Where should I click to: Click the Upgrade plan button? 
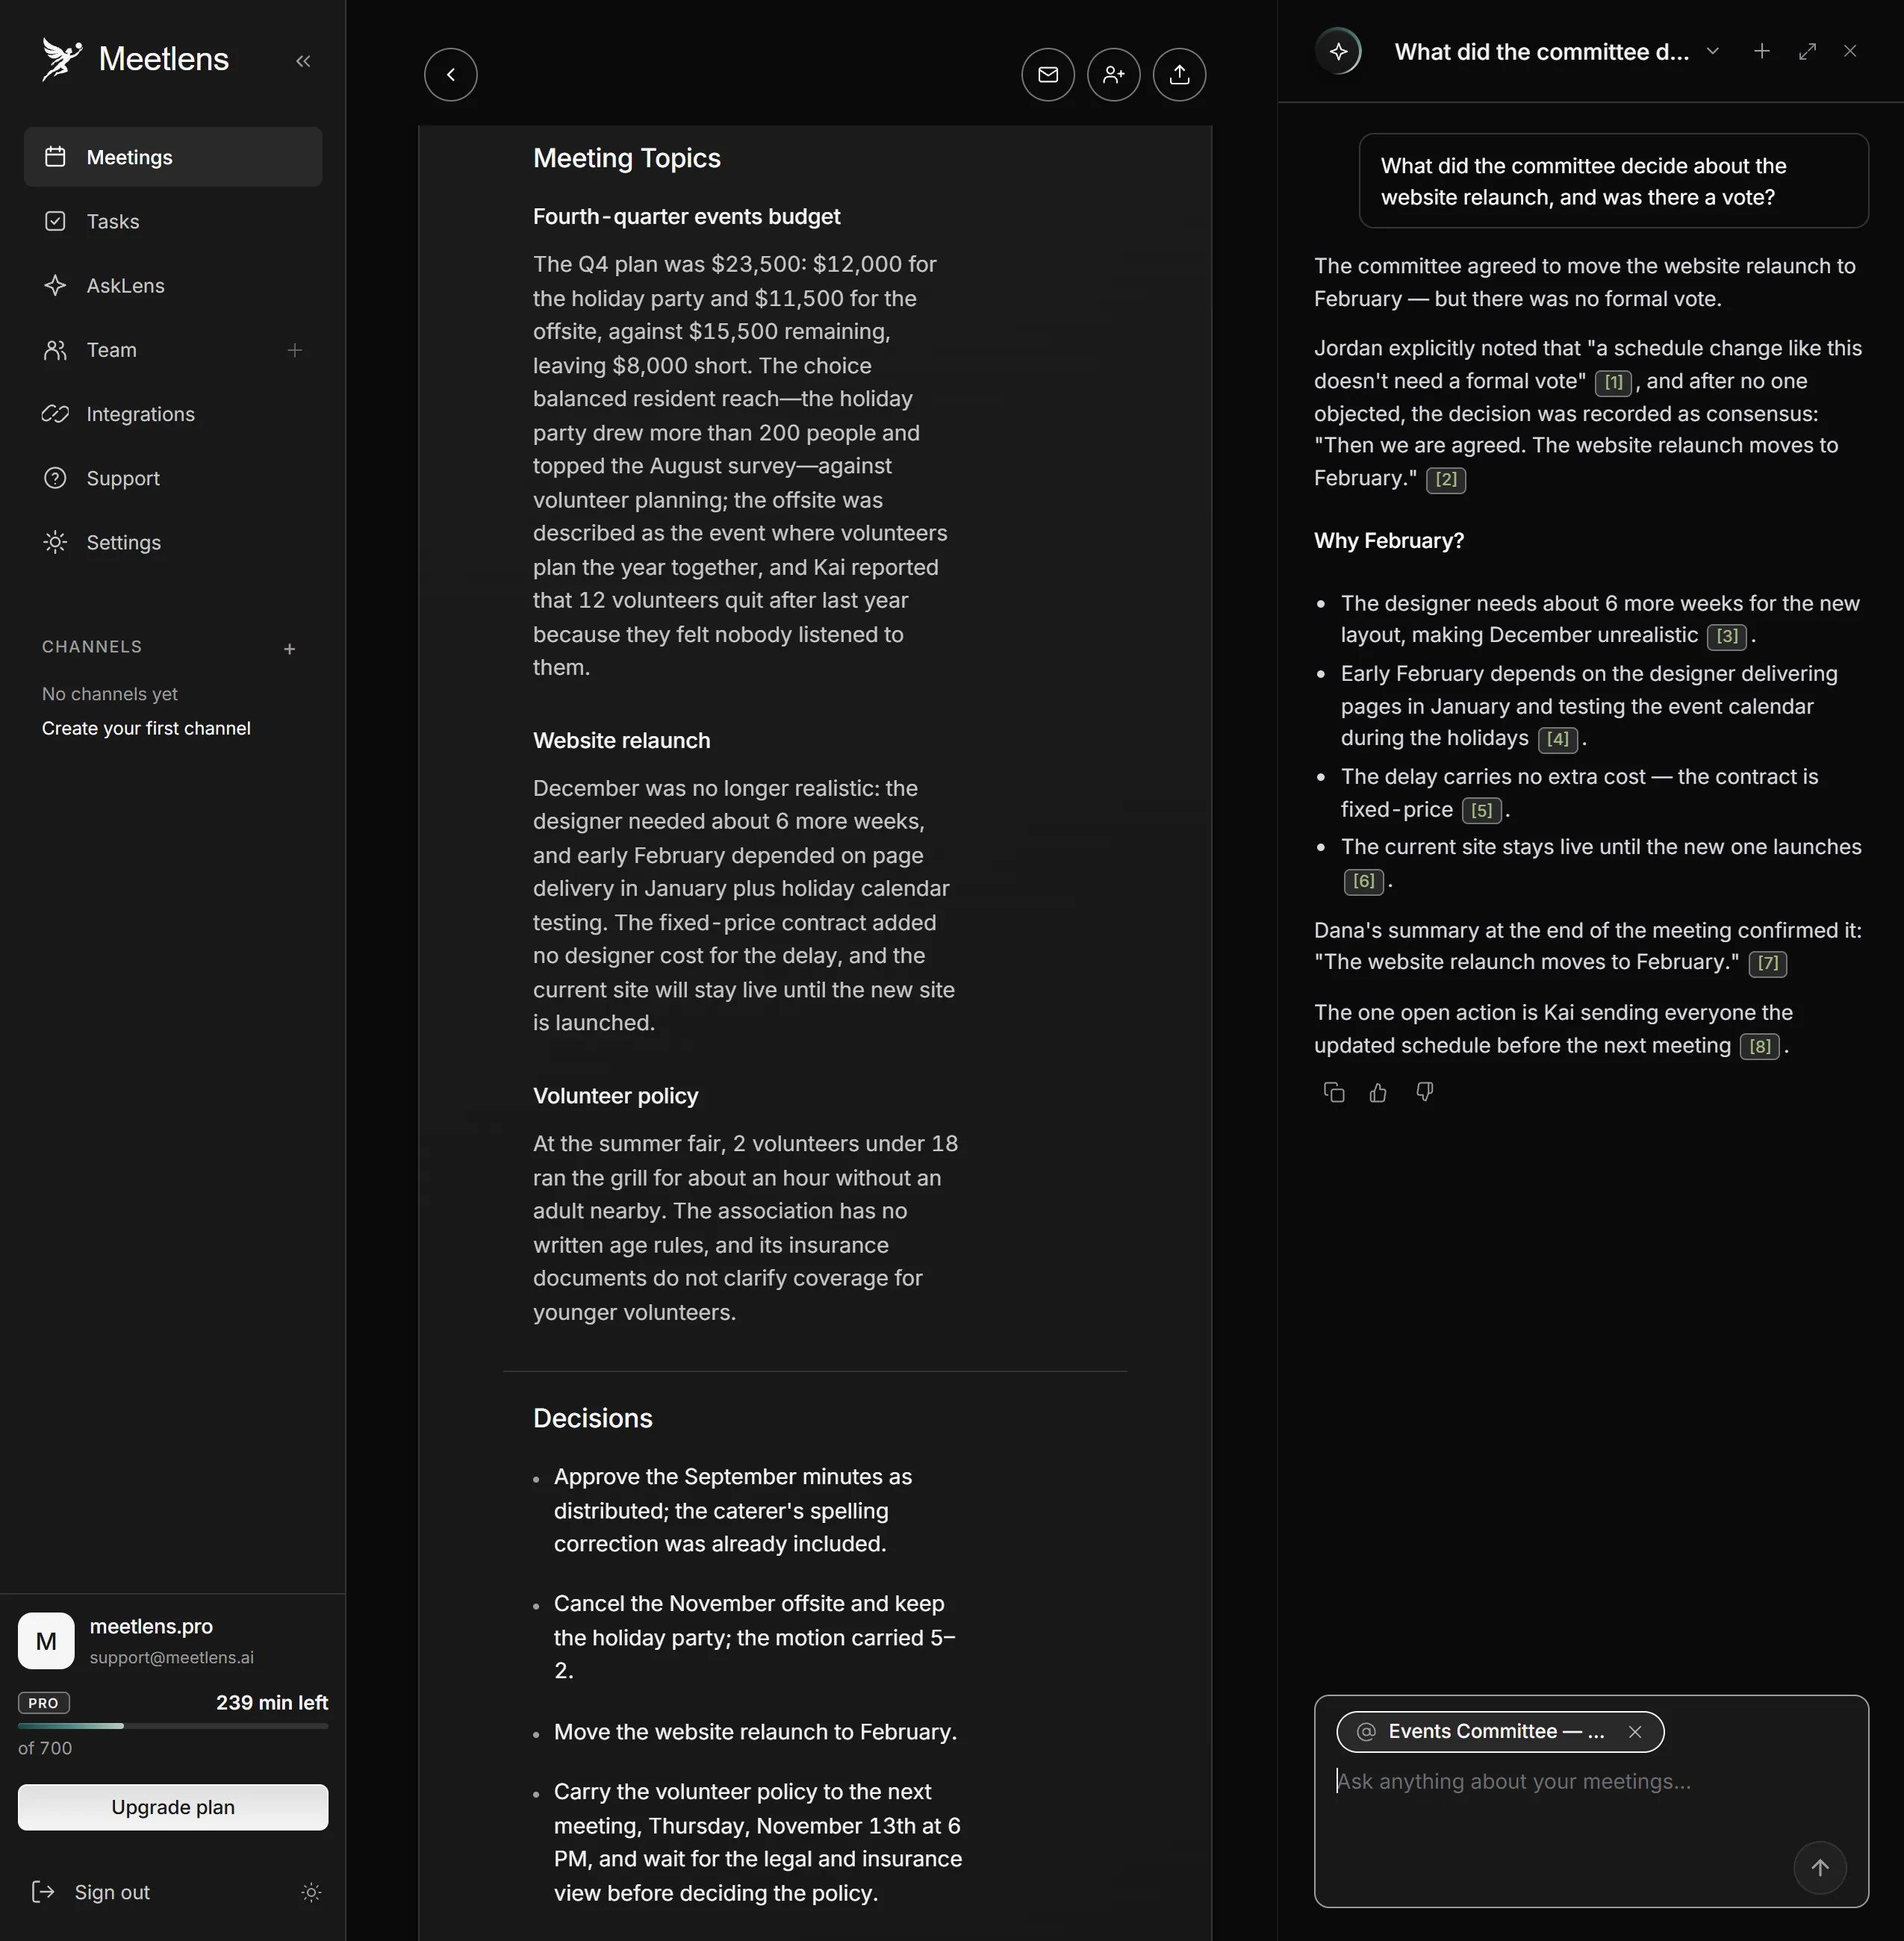(173, 1807)
